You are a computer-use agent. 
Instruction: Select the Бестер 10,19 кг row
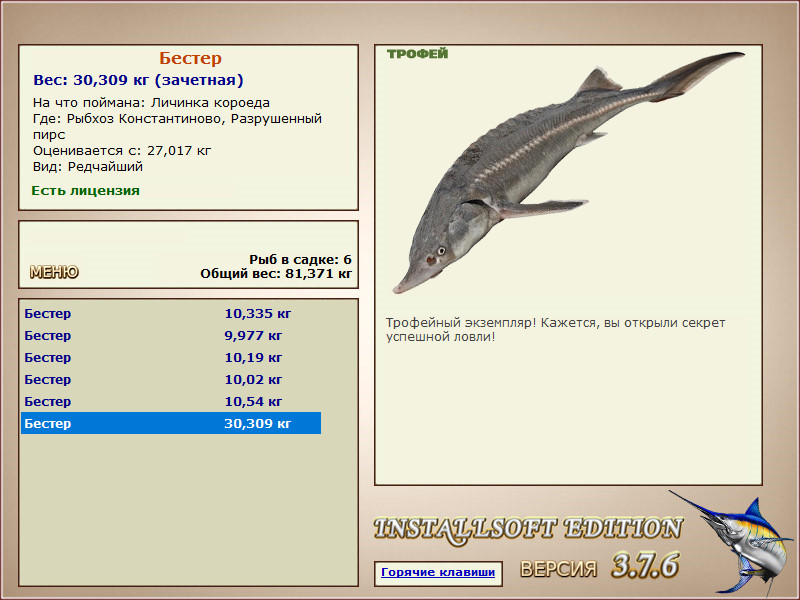(x=171, y=358)
